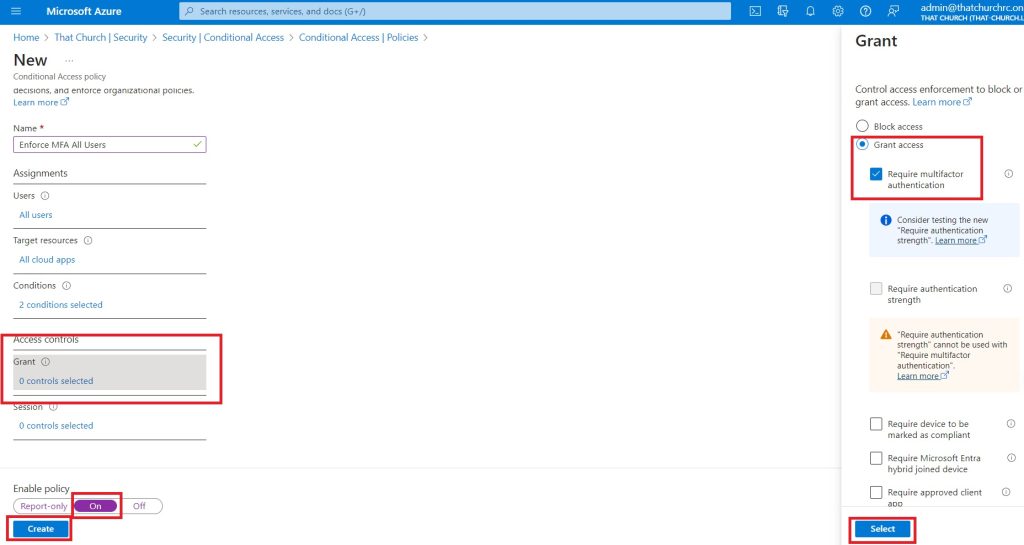
Task: Open the admin account menu
Action: [972, 12]
